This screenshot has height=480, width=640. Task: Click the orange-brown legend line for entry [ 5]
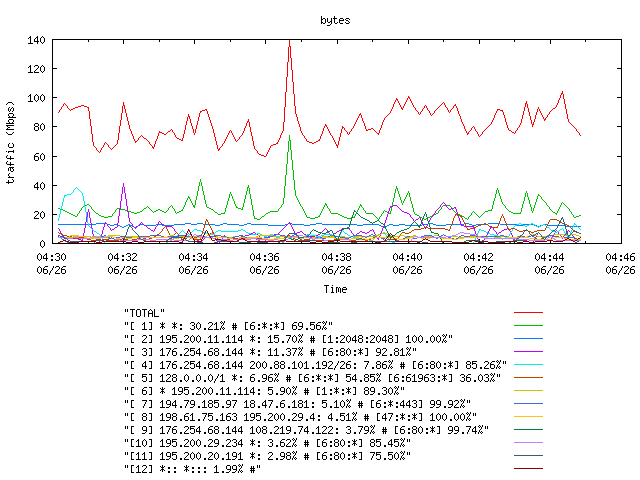point(528,378)
